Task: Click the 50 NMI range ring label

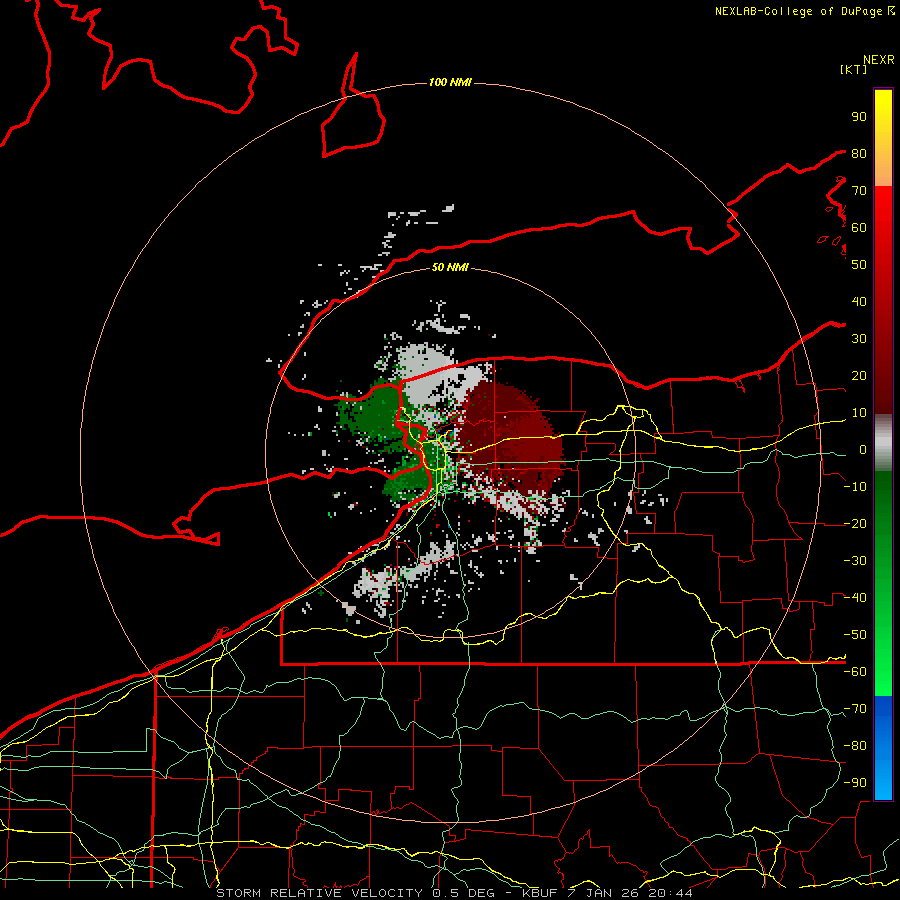Action: click(450, 267)
